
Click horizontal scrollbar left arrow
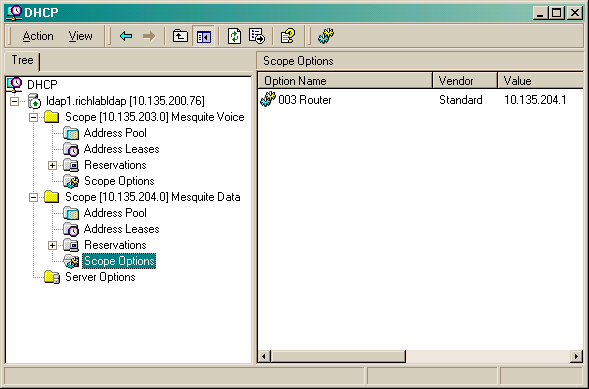tap(264, 356)
